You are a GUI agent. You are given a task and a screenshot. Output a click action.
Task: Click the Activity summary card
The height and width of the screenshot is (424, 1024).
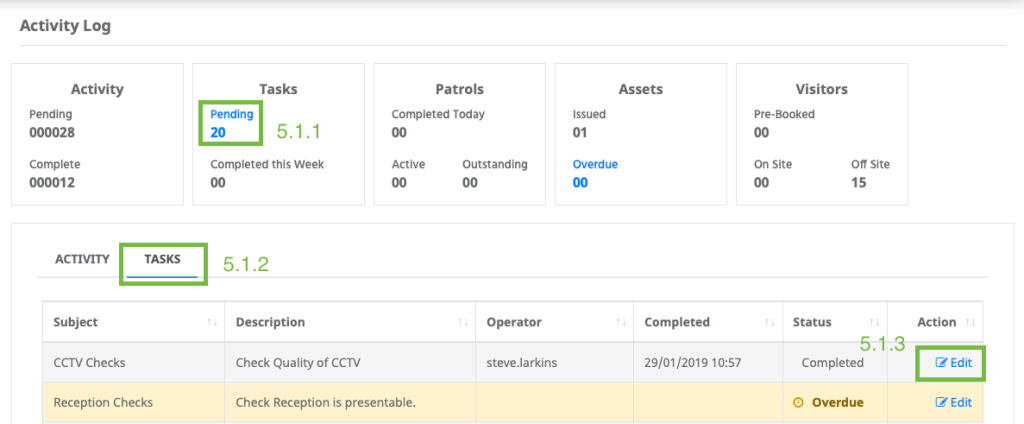(x=97, y=134)
